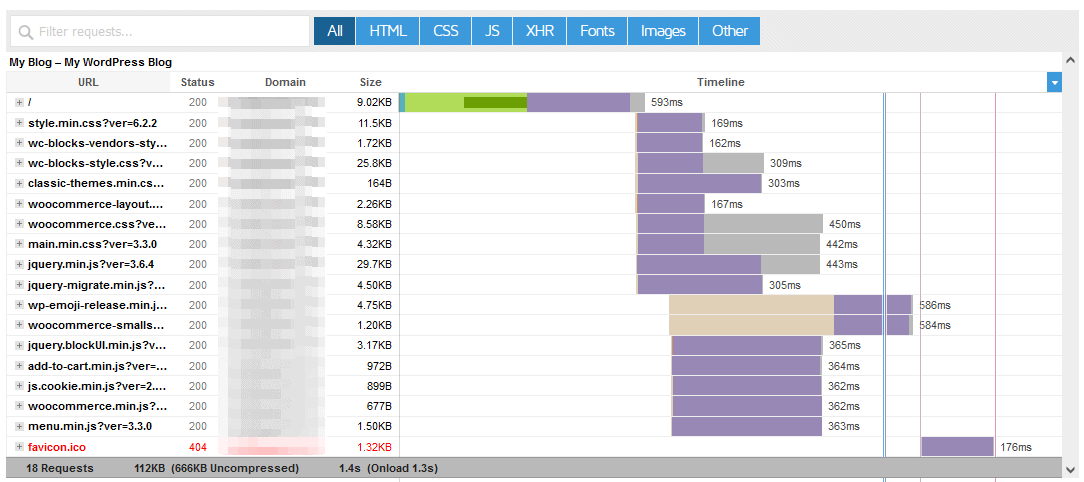Viewport: 1084px width, 482px height.
Task: Expand the wc-blocks-vendors-style request row
Action: click(19, 143)
